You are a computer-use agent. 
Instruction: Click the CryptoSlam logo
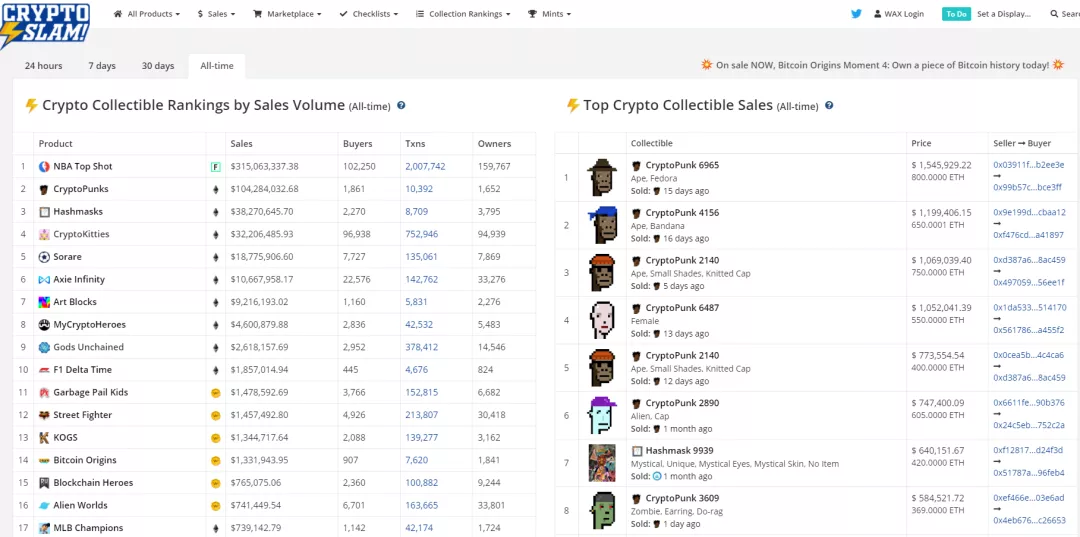[x=45, y=24]
